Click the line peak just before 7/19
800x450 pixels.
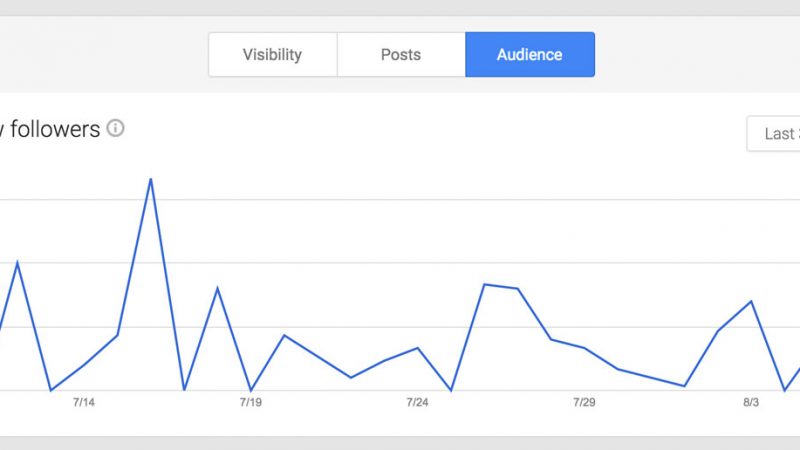tap(217, 288)
